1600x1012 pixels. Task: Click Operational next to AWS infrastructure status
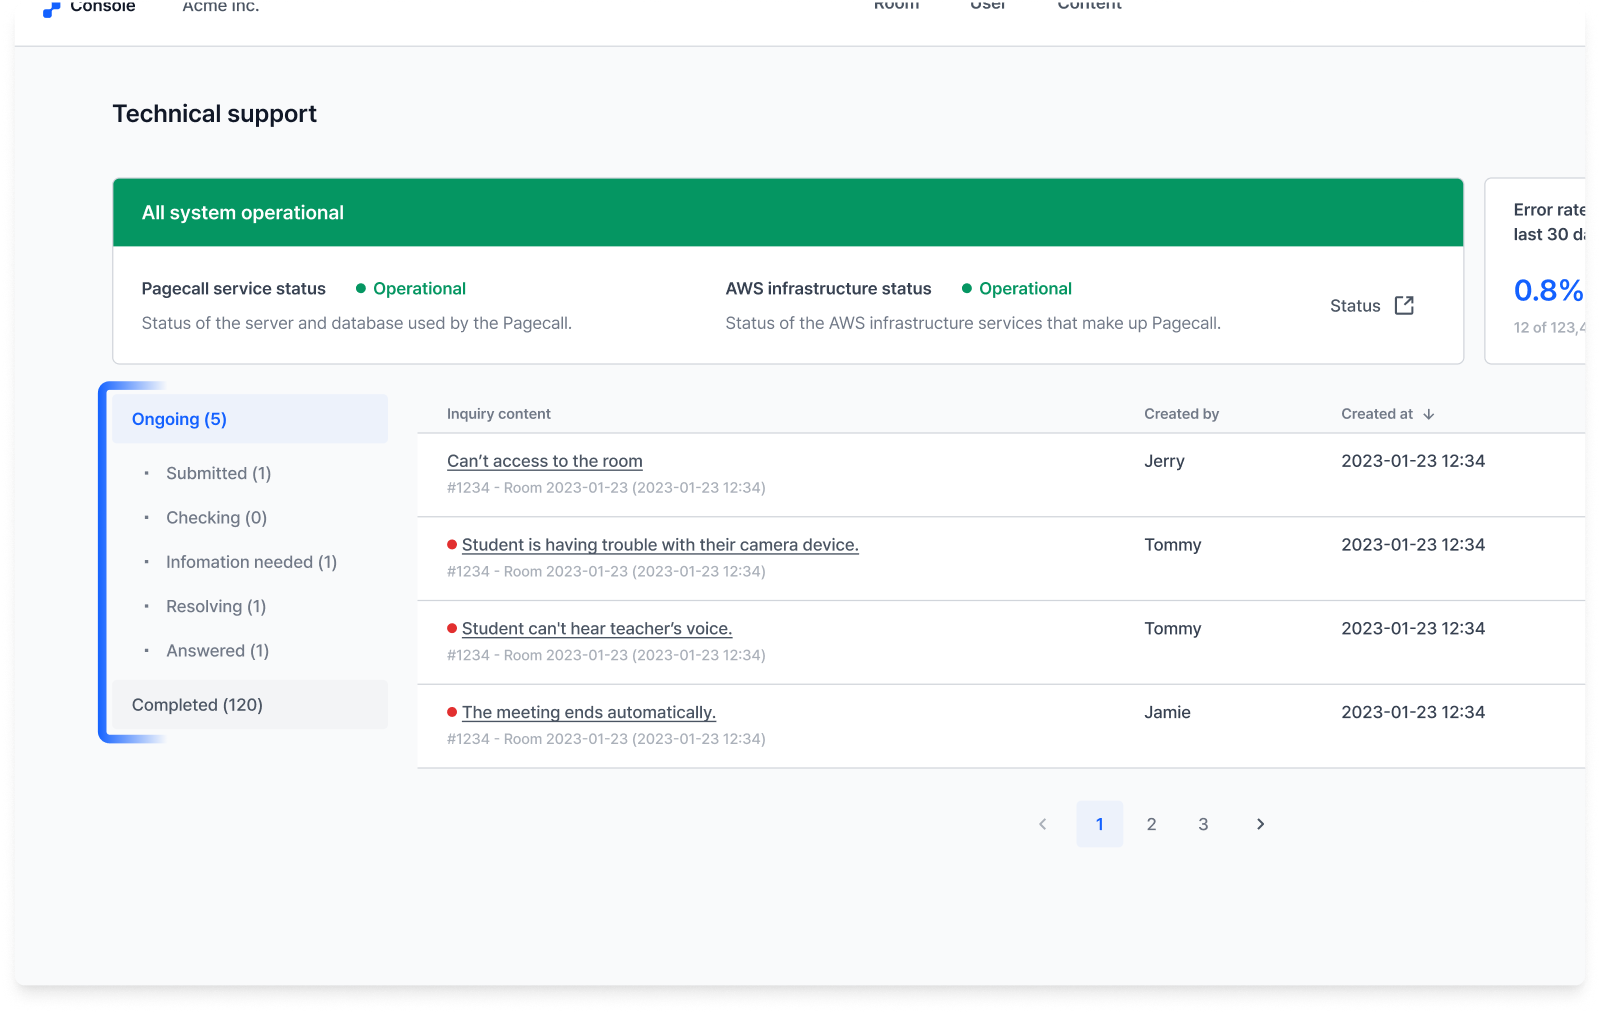pos(1025,289)
